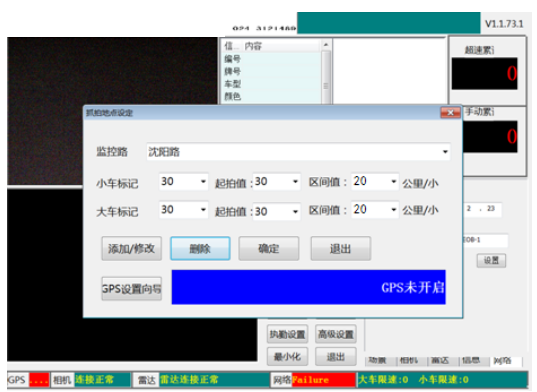Open 执勤设置

point(288,334)
